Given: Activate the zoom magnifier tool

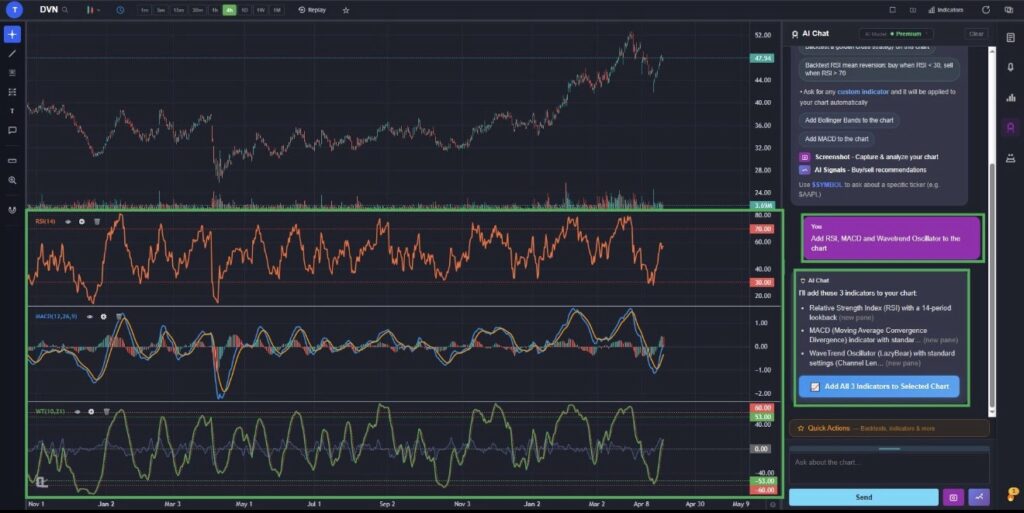Looking at the screenshot, I should (12, 180).
